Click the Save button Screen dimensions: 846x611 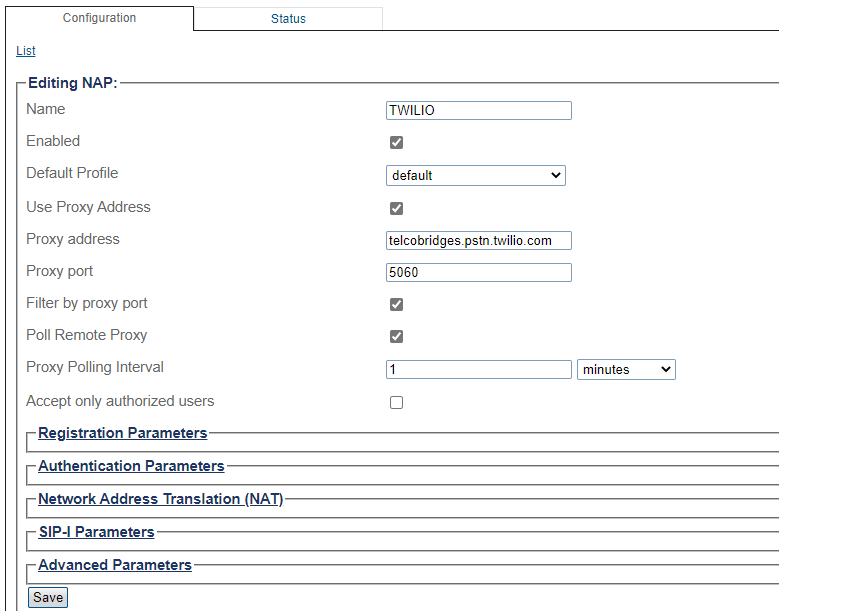point(48,598)
